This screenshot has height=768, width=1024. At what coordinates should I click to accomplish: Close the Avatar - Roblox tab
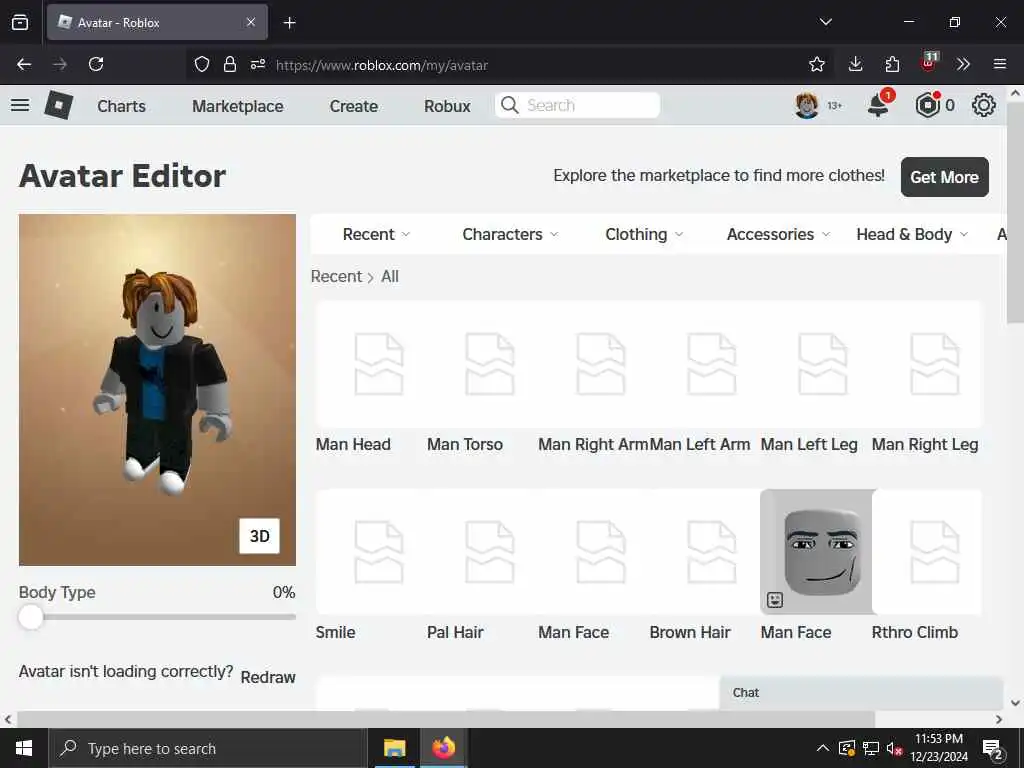click(x=251, y=22)
